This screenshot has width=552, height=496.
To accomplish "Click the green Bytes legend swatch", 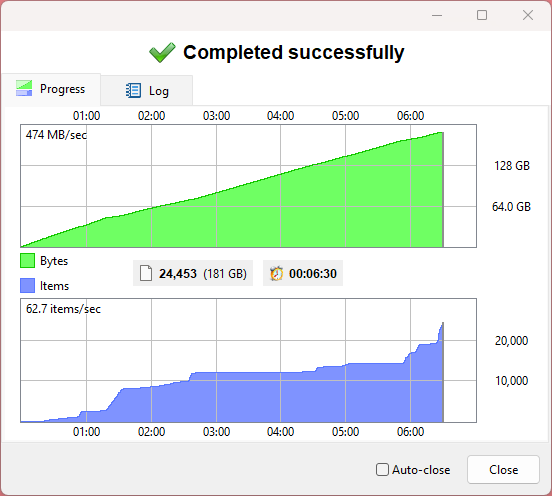I will (x=27, y=261).
